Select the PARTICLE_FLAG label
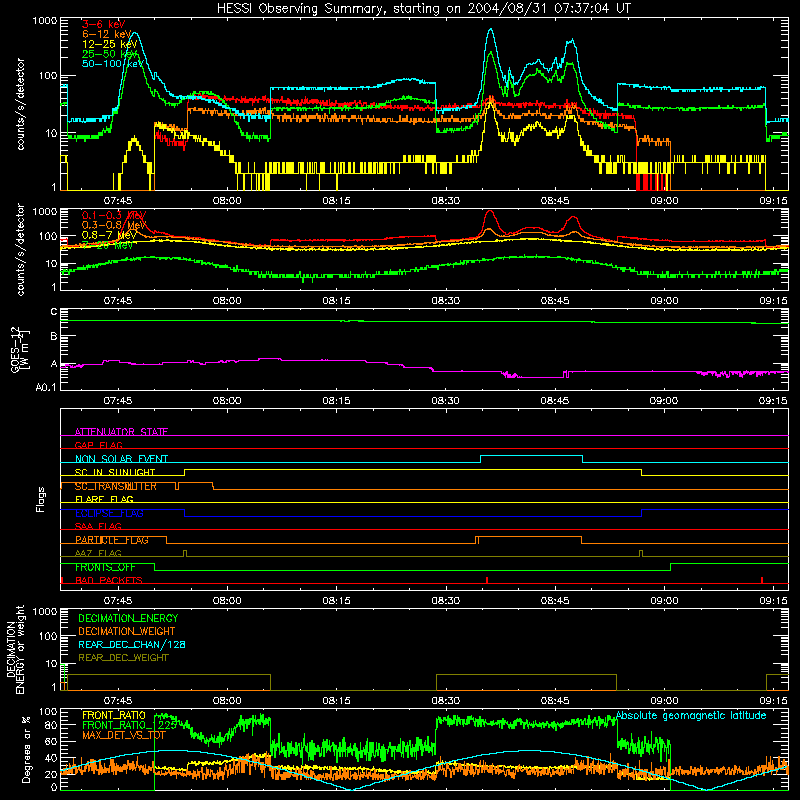This screenshot has width=800, height=800. pos(112,540)
